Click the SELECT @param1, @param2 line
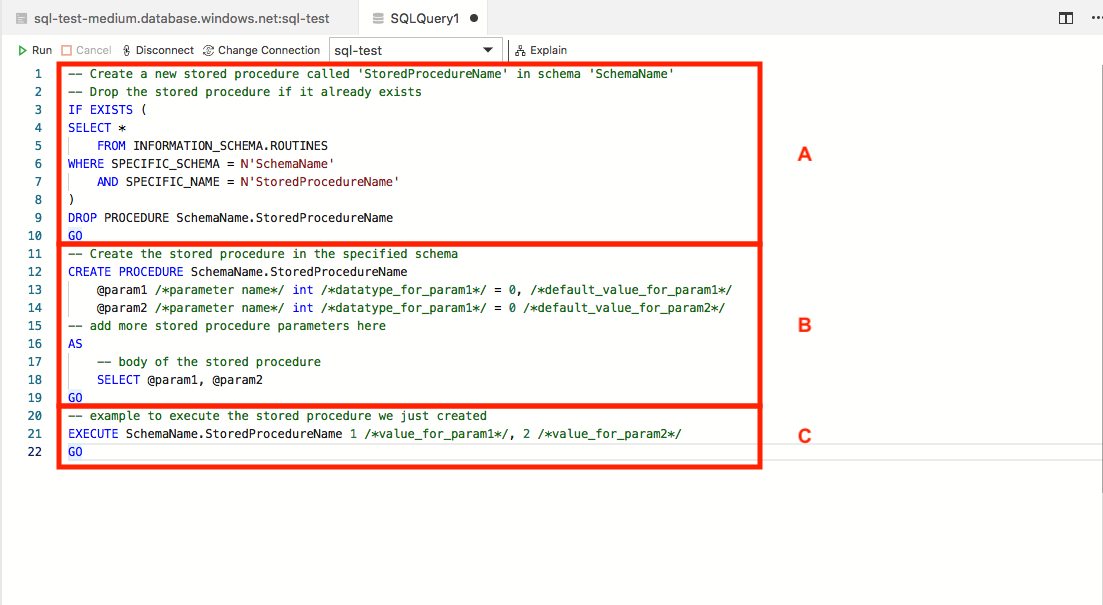This screenshot has height=605, width=1103. (x=180, y=380)
